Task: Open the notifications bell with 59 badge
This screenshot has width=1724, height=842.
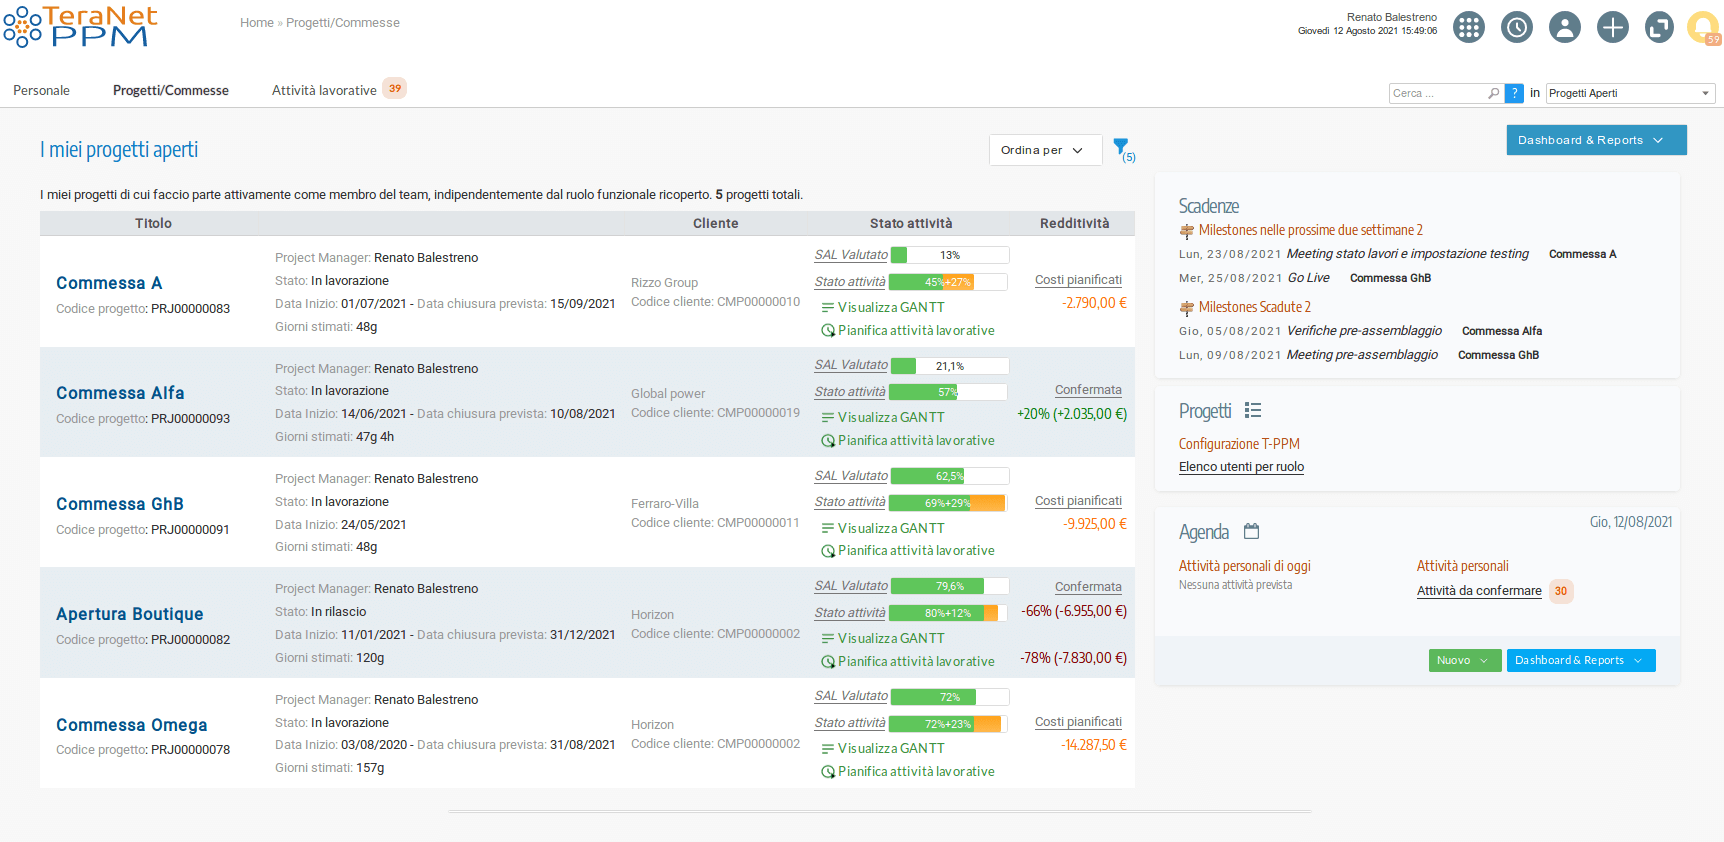Action: click(1702, 27)
